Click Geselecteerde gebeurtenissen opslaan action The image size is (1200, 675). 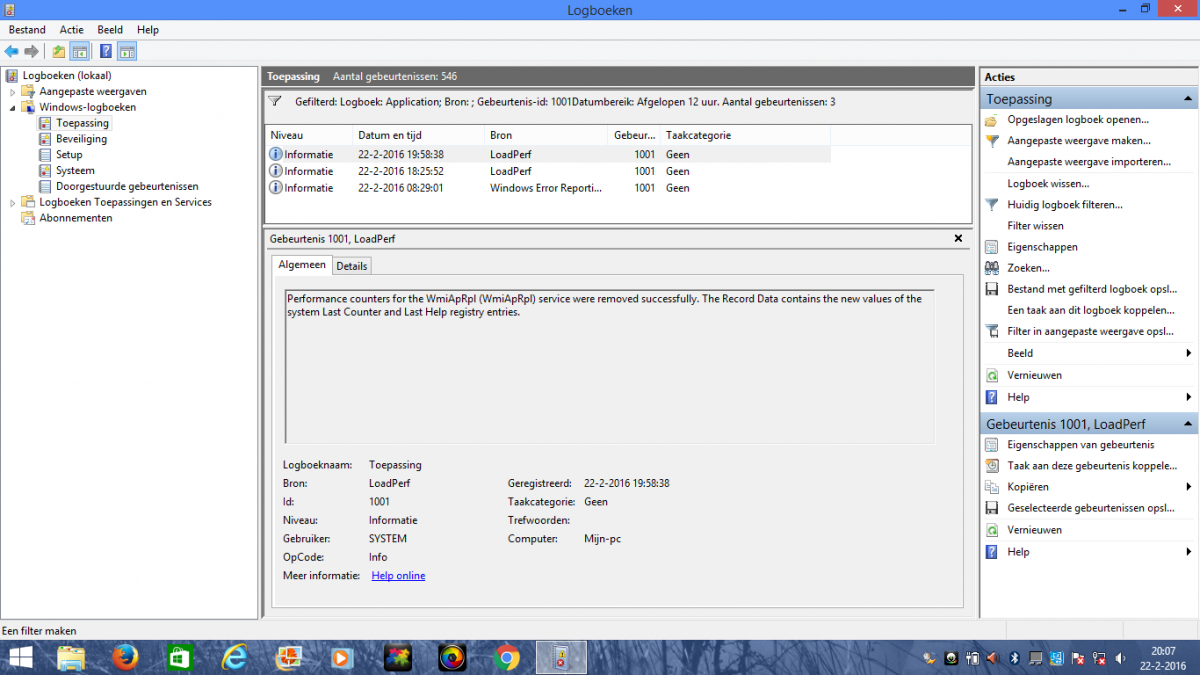tap(1091, 508)
